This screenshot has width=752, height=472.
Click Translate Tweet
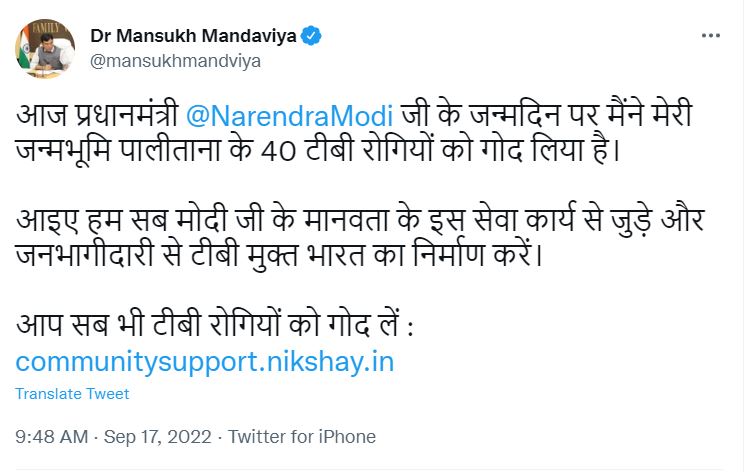pyautogui.click(x=72, y=394)
